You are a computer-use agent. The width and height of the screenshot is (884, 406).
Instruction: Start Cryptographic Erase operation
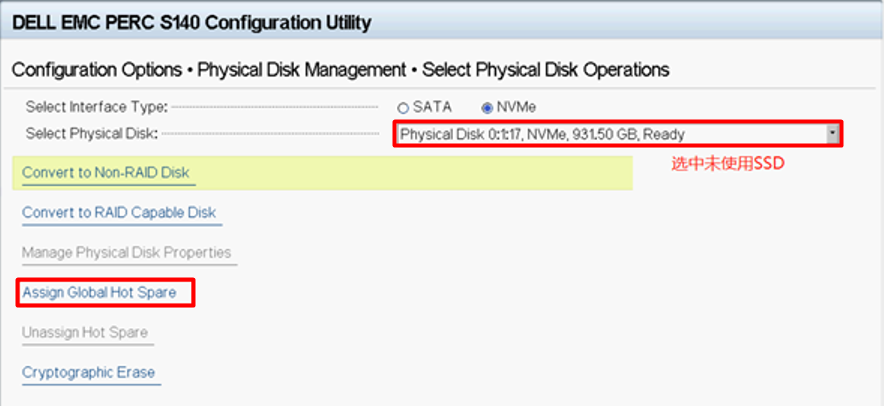pos(89,373)
